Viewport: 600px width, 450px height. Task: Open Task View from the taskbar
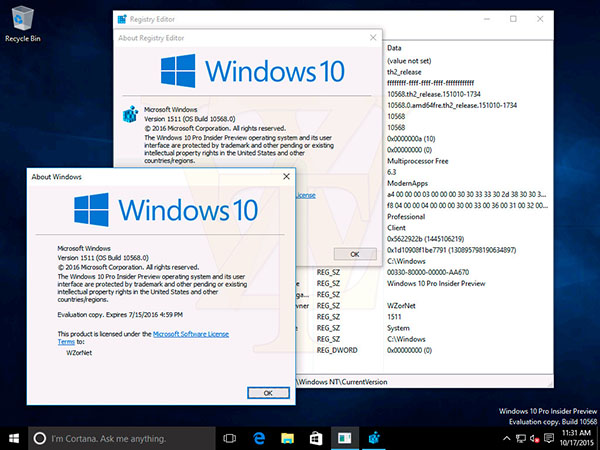[230, 438]
